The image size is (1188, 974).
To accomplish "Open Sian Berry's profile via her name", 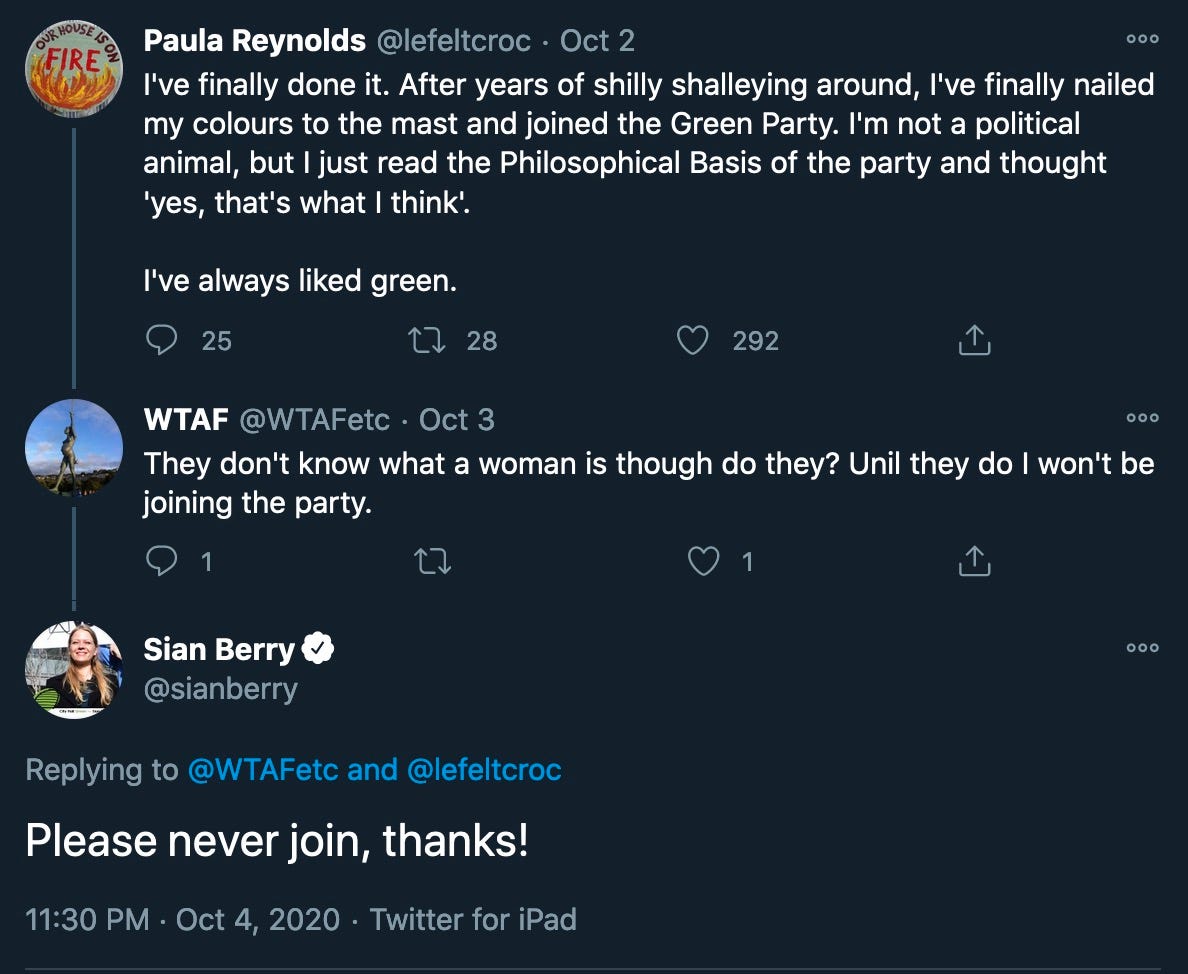I will tap(219, 649).
